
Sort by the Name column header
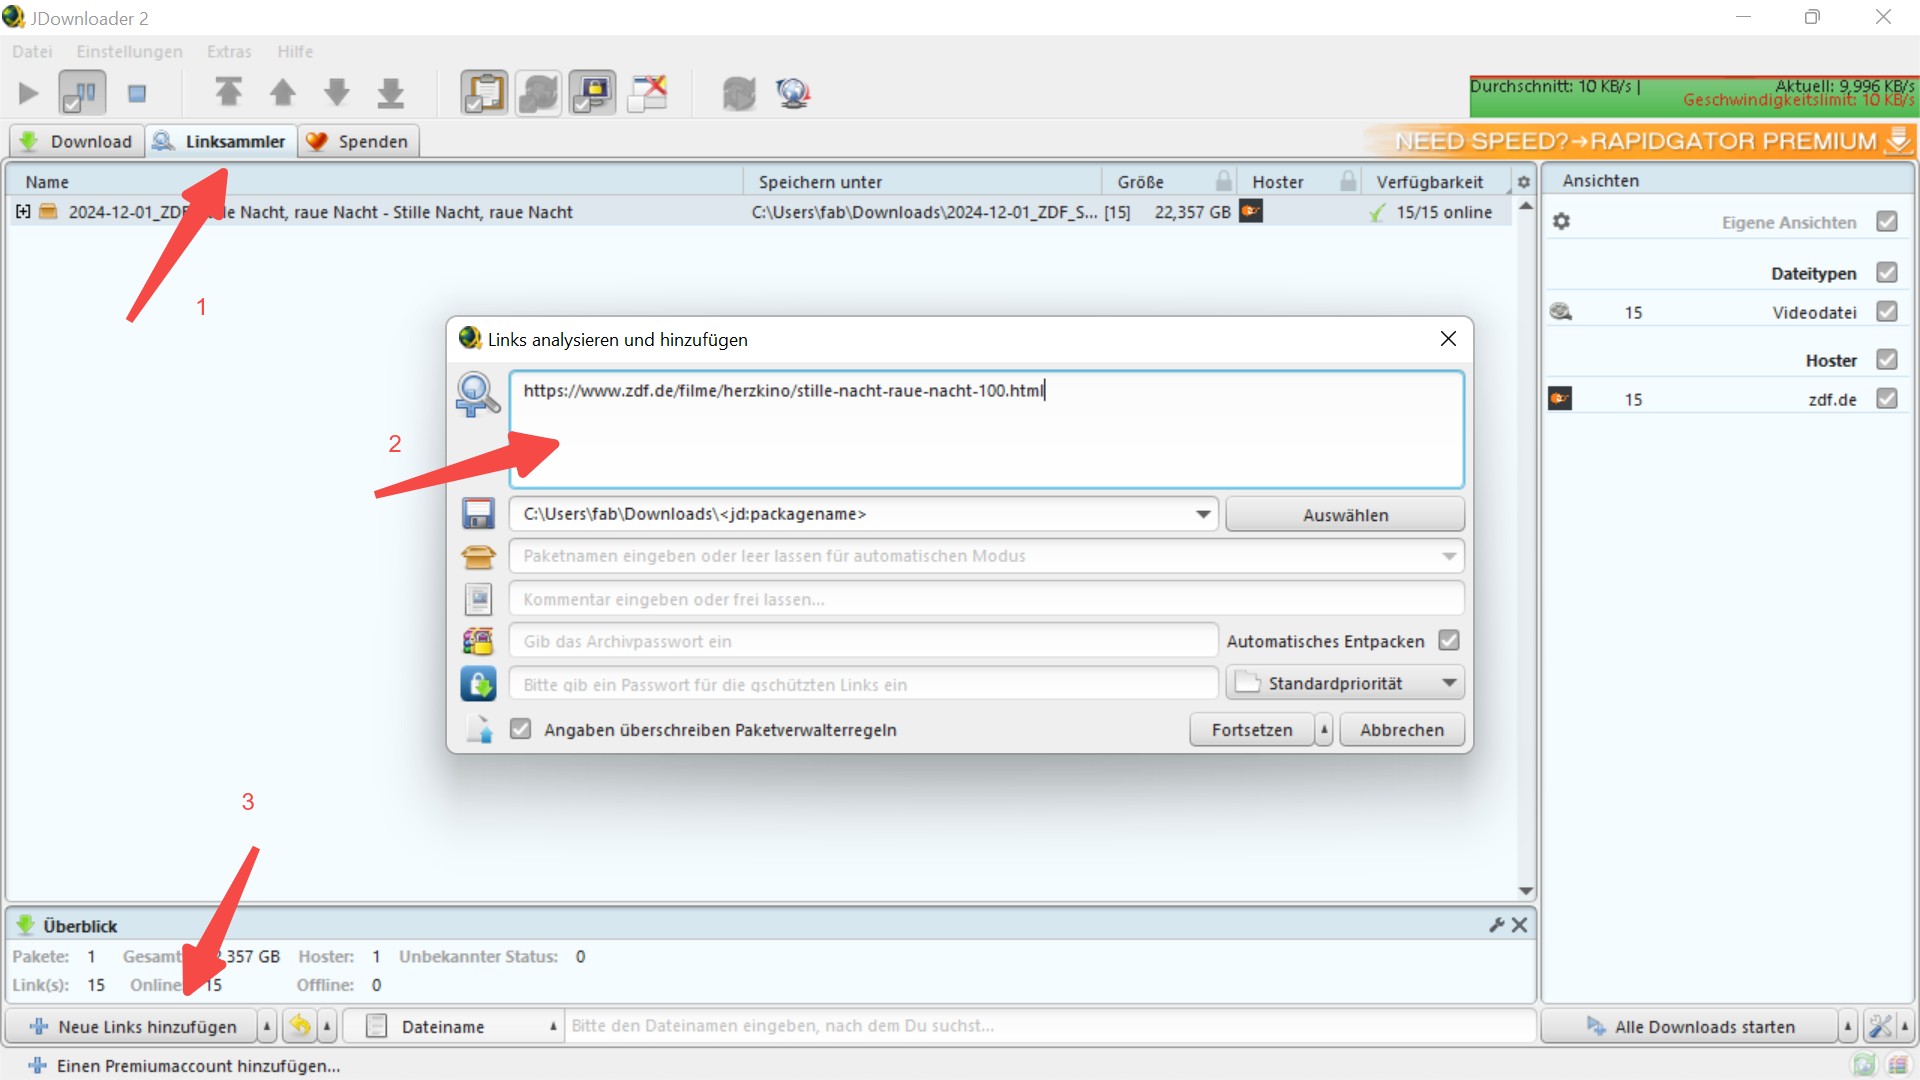[375, 182]
